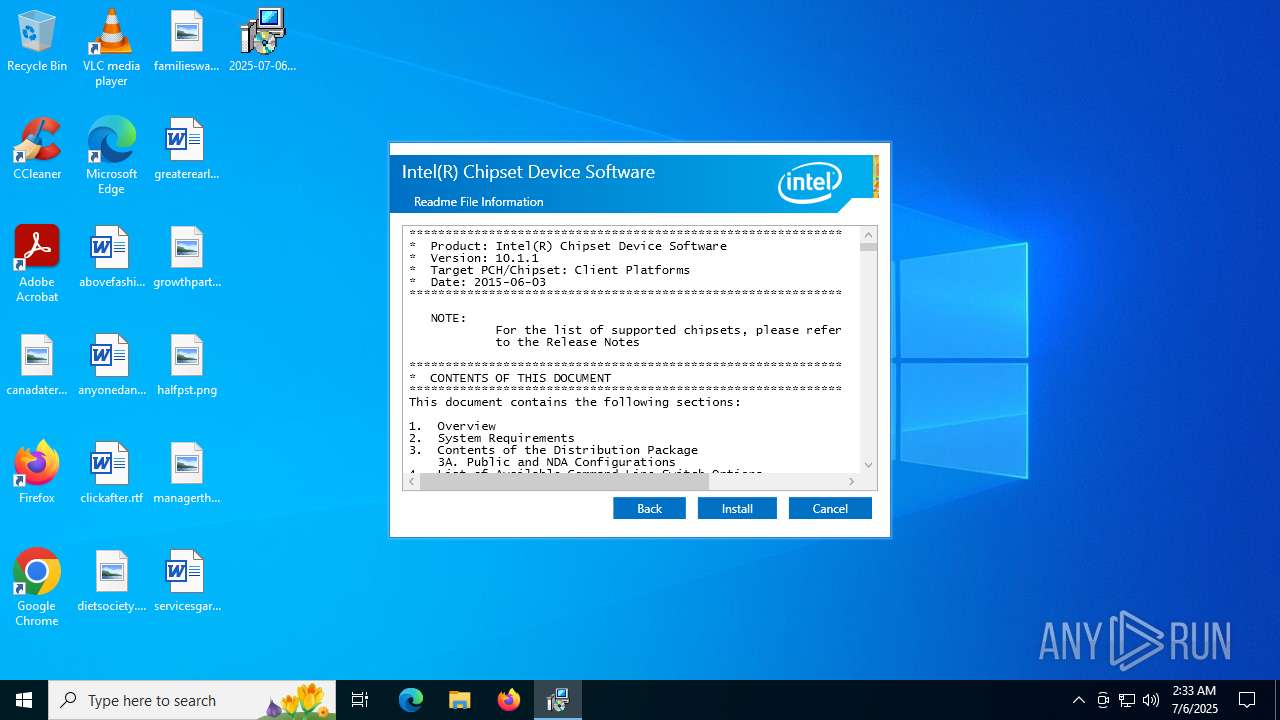Open File Explorer from the taskbar
Image resolution: width=1280 pixels, height=720 pixels.
[x=459, y=700]
